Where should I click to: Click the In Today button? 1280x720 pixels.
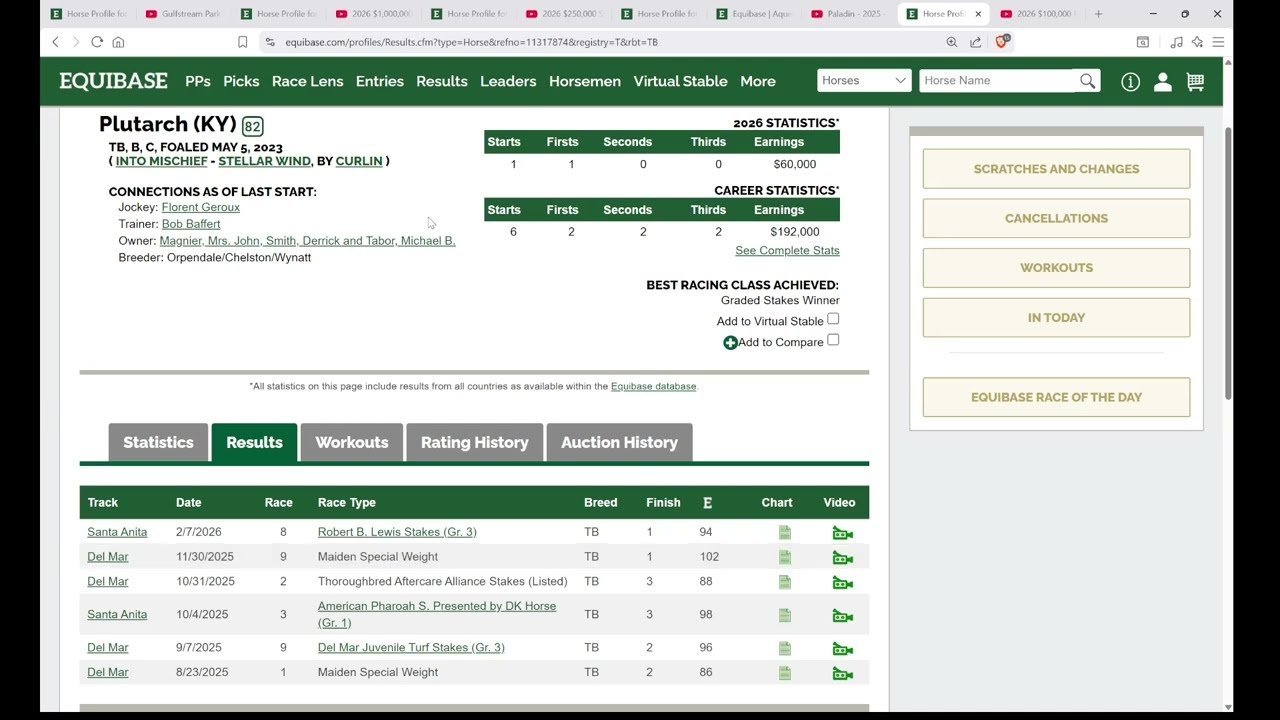point(1056,318)
